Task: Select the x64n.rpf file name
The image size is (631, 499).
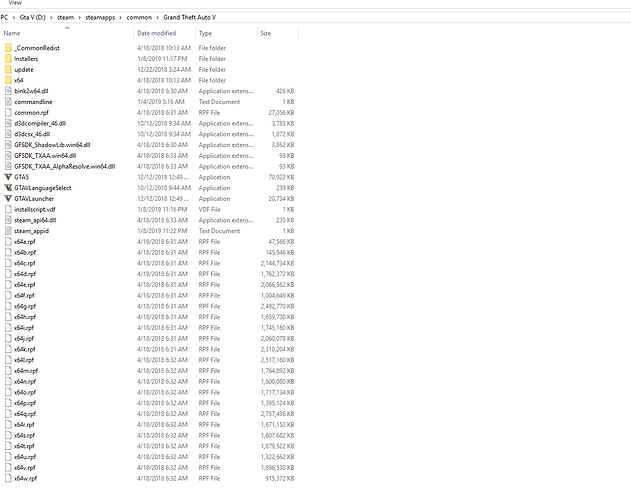Action: pos(25,382)
